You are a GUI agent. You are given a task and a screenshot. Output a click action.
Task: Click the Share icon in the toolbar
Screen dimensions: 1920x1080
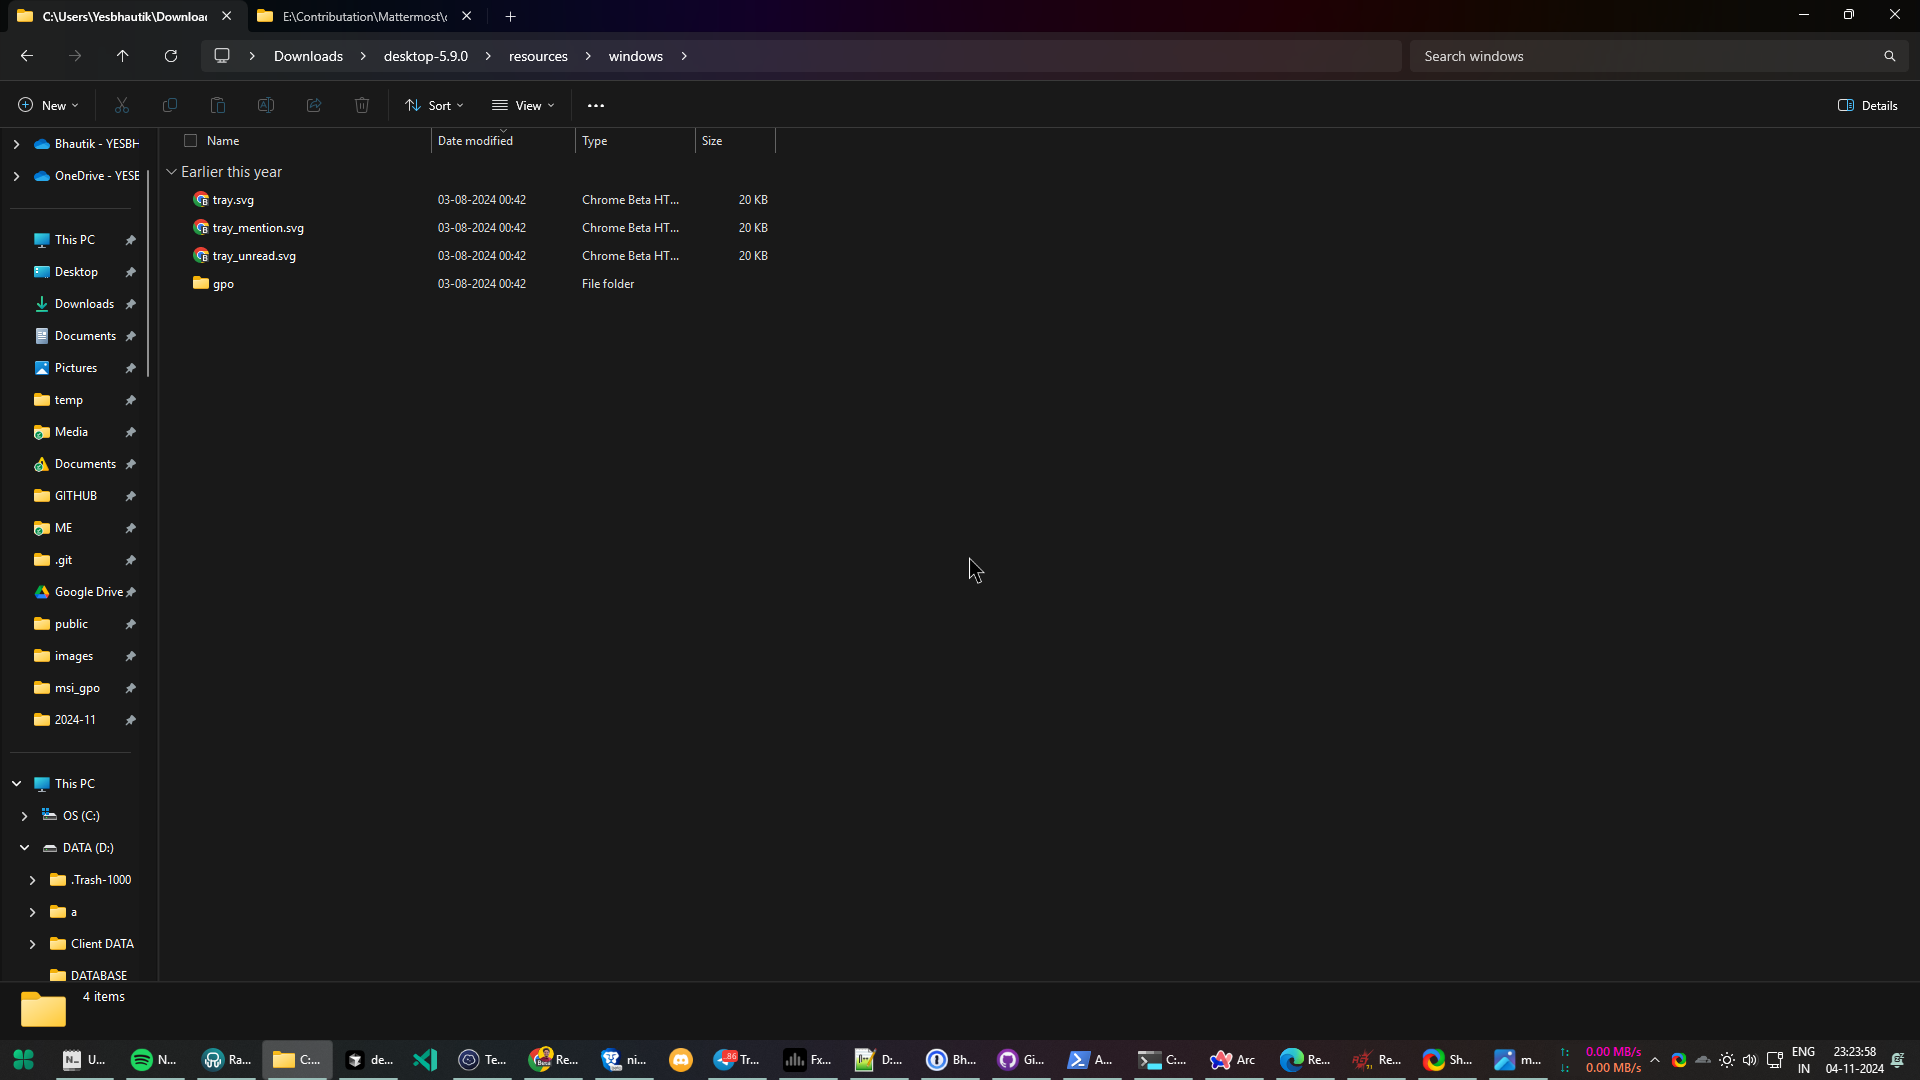[313, 105]
